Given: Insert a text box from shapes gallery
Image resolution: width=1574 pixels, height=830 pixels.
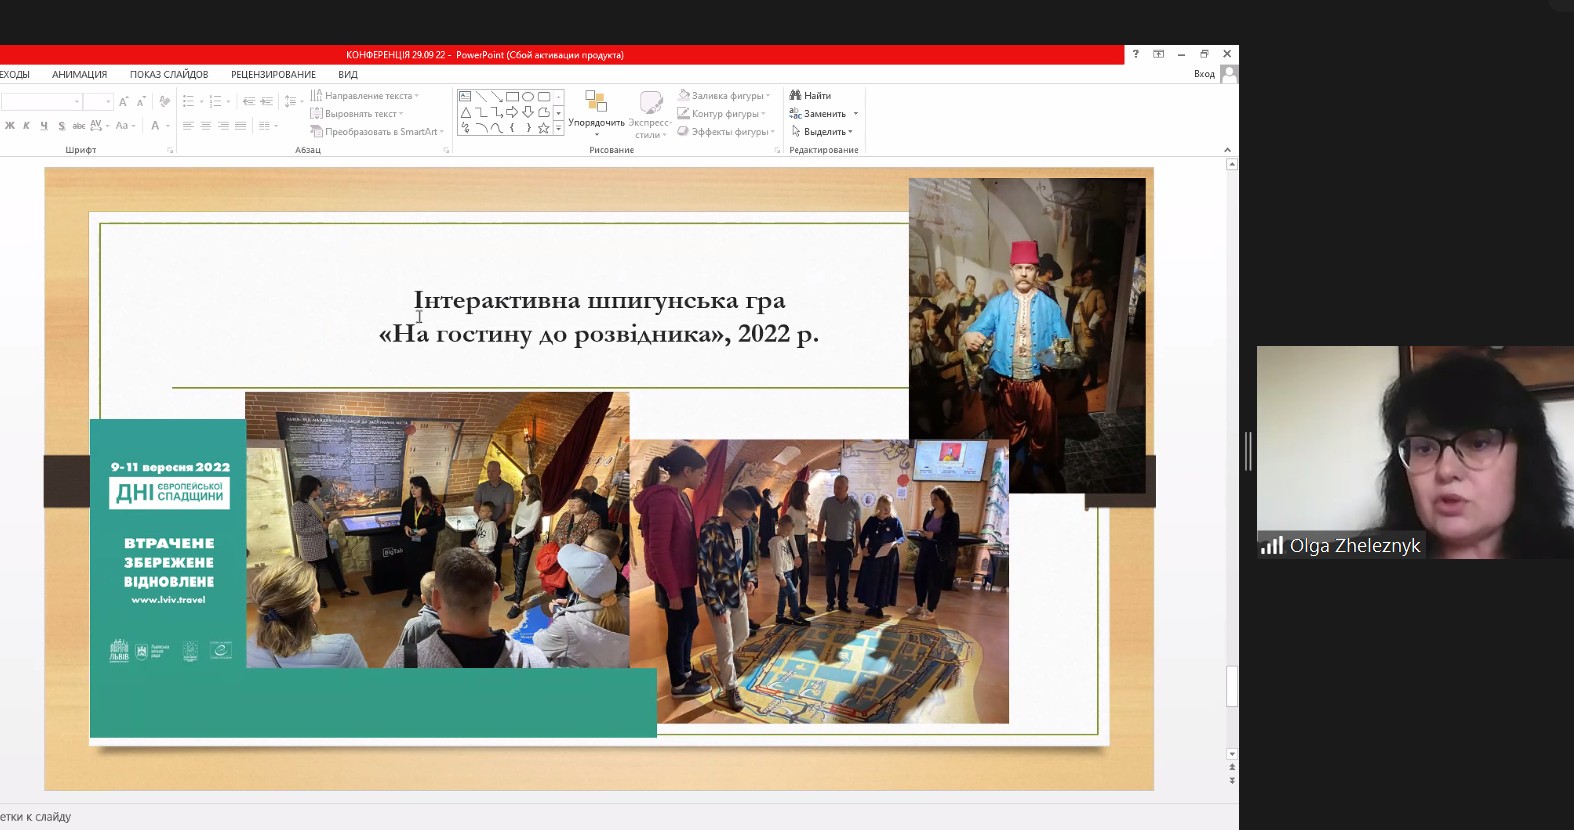Looking at the screenshot, I should 465,97.
